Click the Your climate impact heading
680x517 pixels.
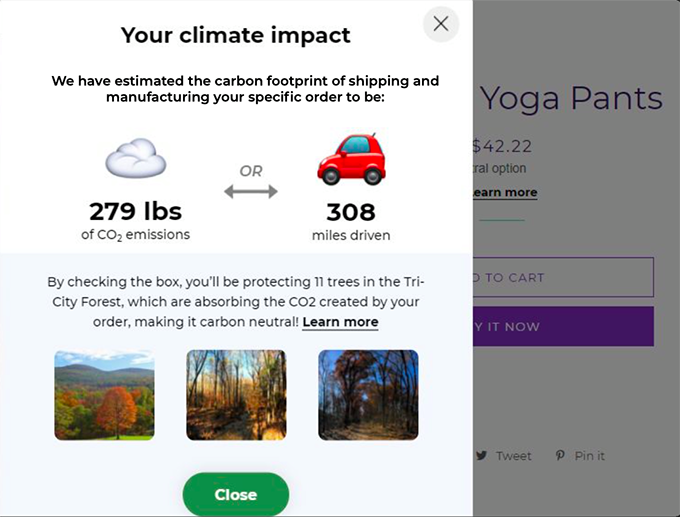[x=236, y=36]
